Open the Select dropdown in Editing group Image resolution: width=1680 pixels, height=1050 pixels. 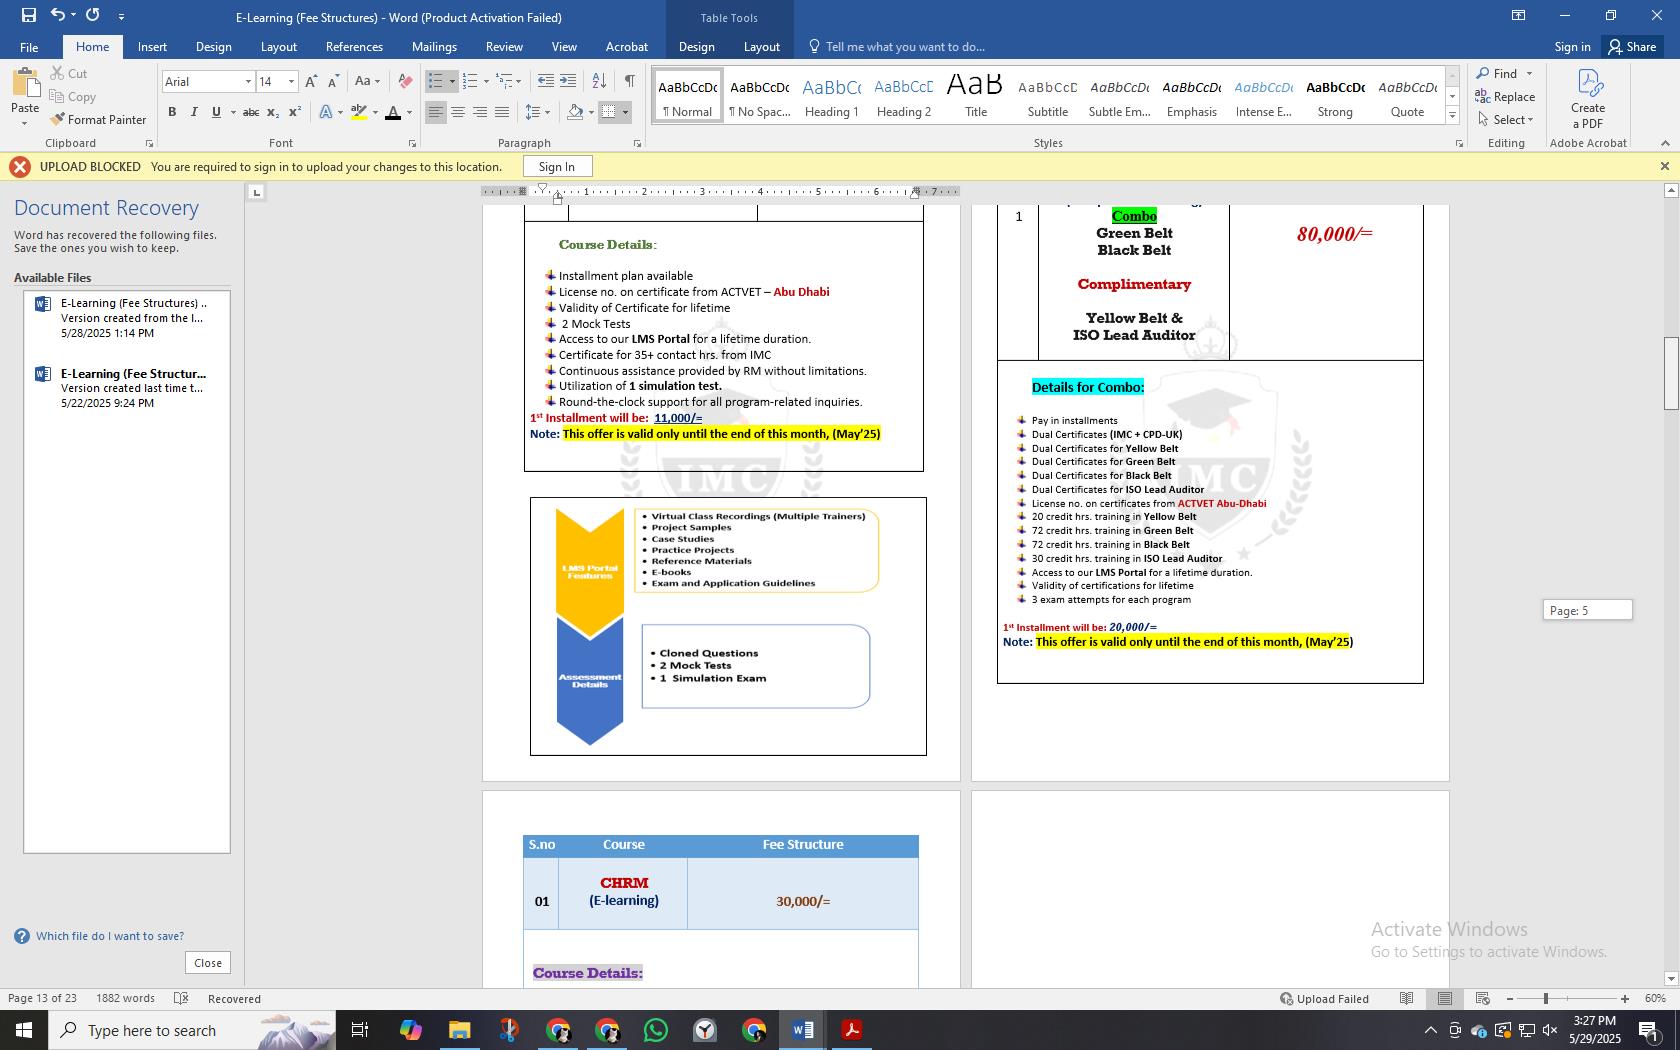[1506, 119]
